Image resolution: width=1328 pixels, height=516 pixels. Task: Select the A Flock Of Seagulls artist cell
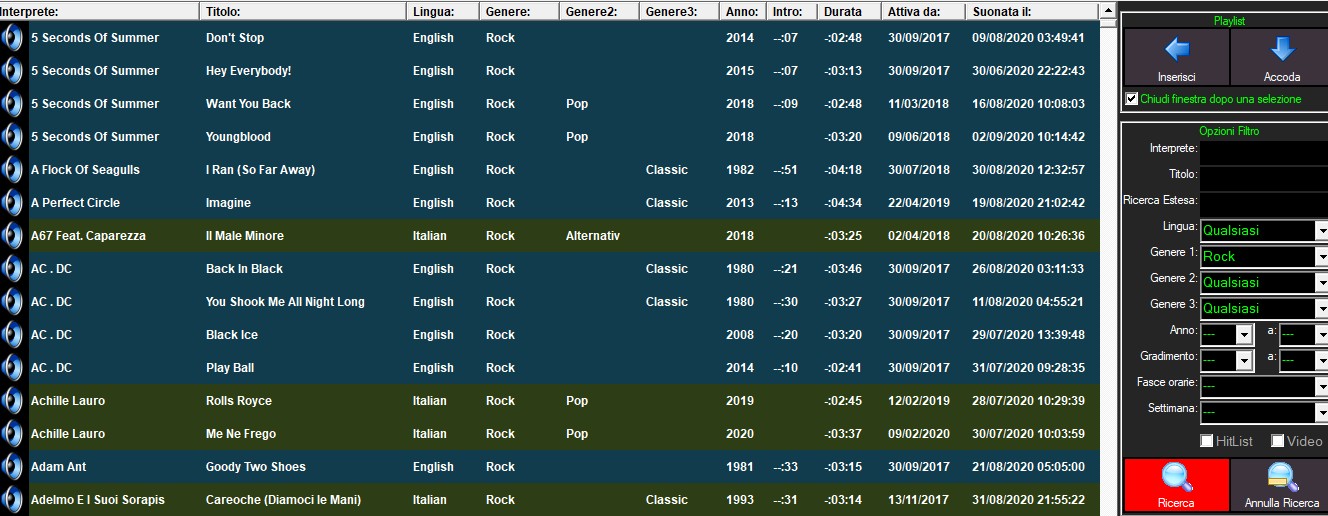[x=85, y=170]
